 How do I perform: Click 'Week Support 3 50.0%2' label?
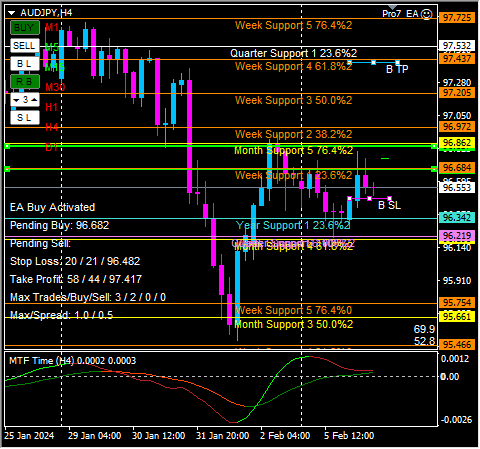(x=293, y=100)
